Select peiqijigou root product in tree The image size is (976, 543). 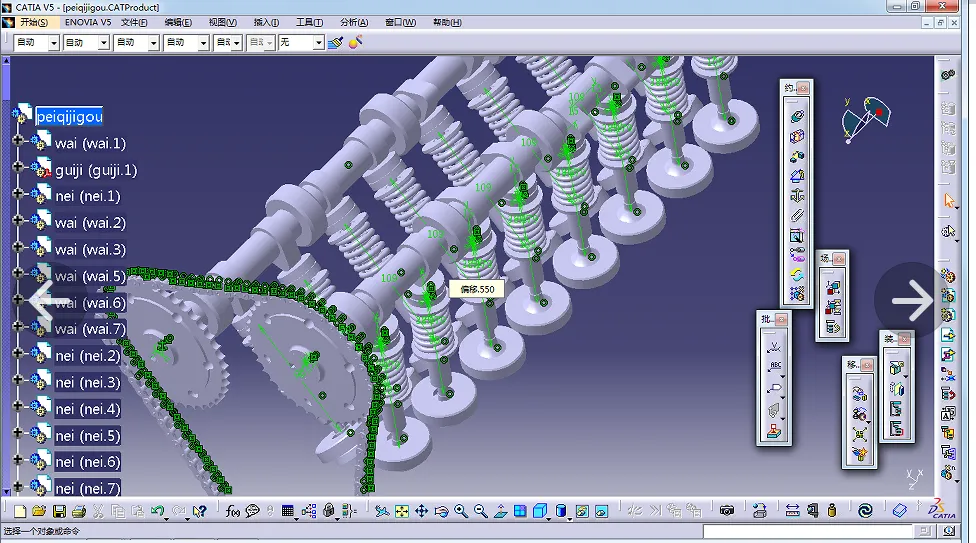pos(69,116)
